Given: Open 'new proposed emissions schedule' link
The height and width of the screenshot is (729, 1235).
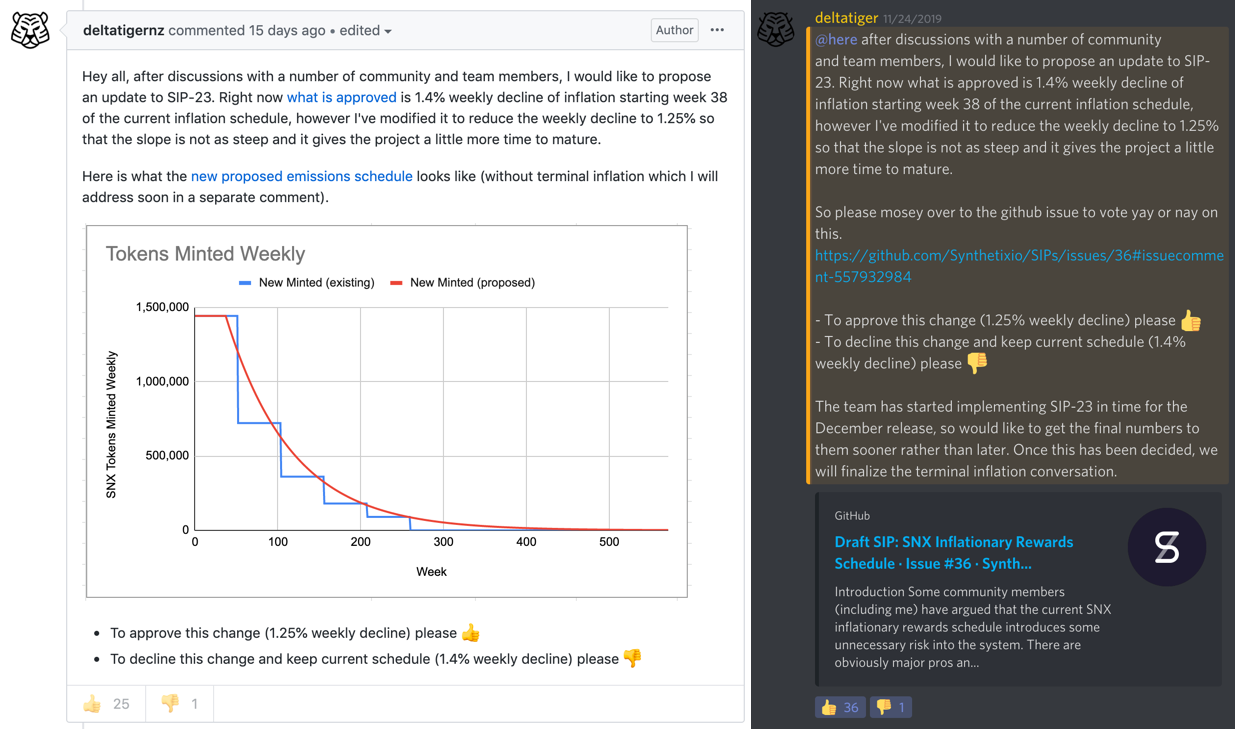Looking at the screenshot, I should pos(301,176).
